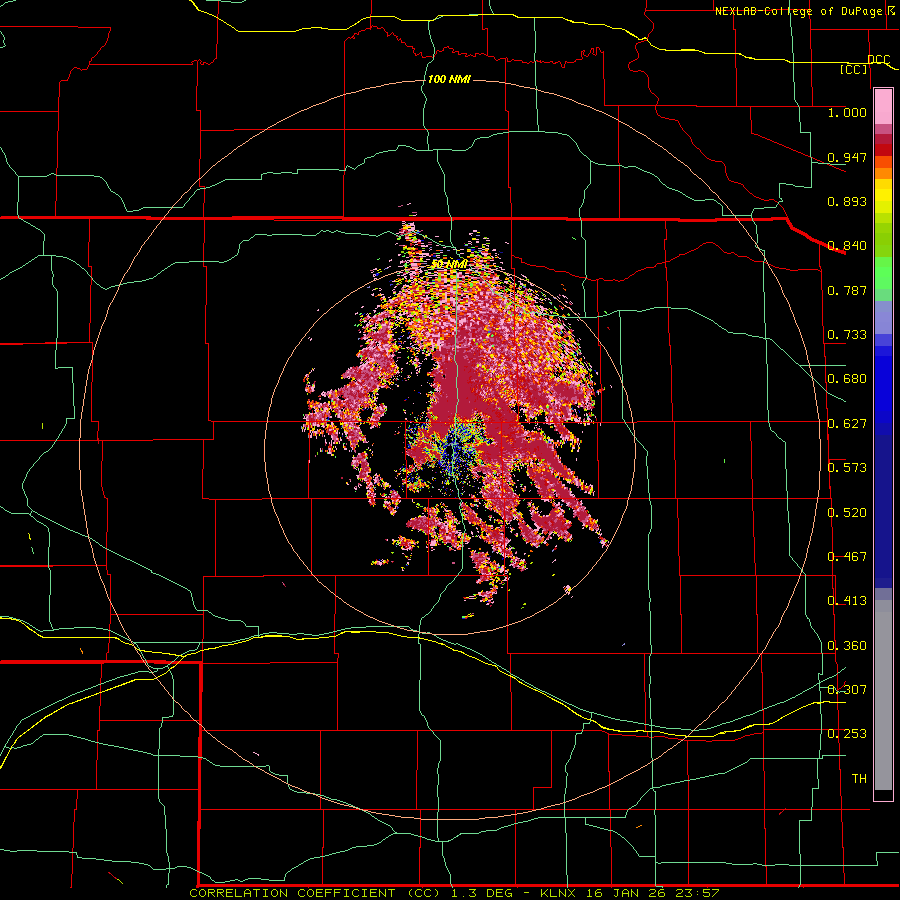Click the 0.360 legend value
Image resolution: width=900 pixels, height=900 pixels.
click(x=847, y=645)
